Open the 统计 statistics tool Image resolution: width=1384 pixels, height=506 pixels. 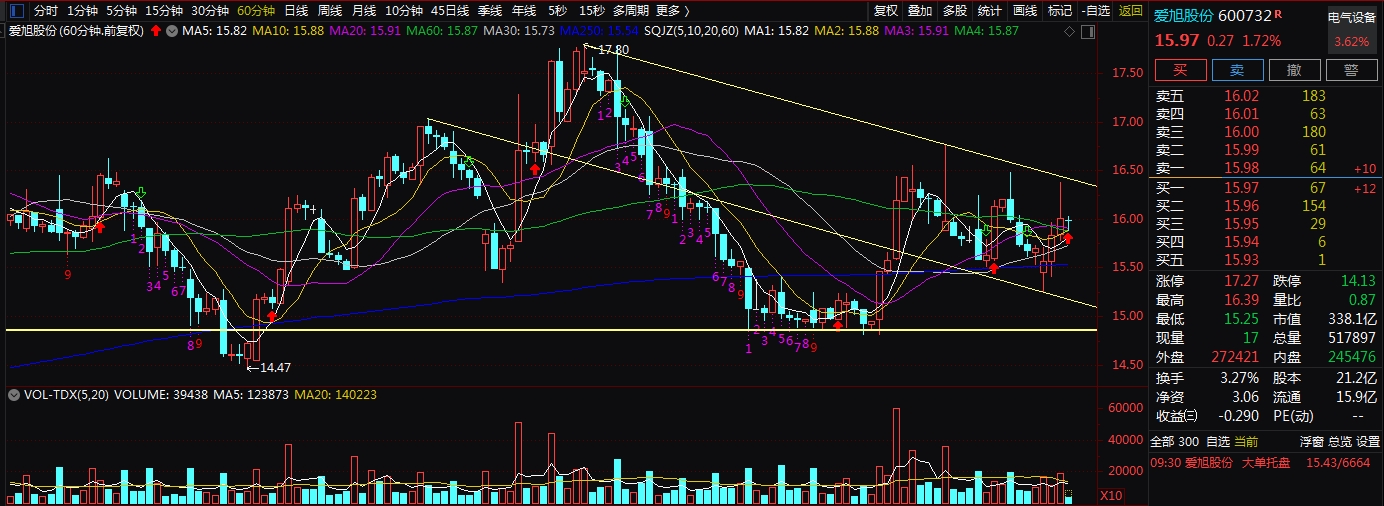click(x=989, y=10)
